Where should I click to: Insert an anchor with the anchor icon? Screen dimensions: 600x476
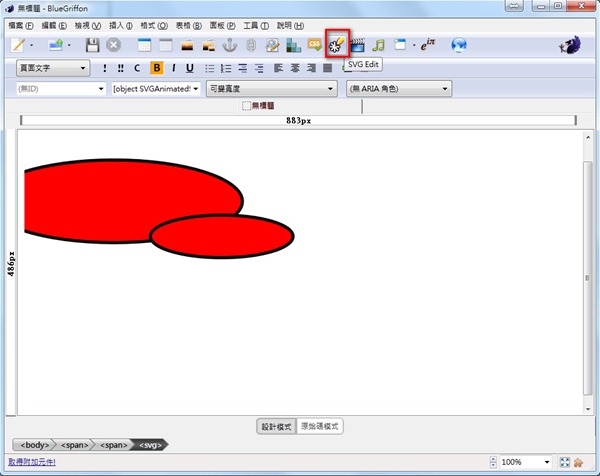(x=230, y=45)
